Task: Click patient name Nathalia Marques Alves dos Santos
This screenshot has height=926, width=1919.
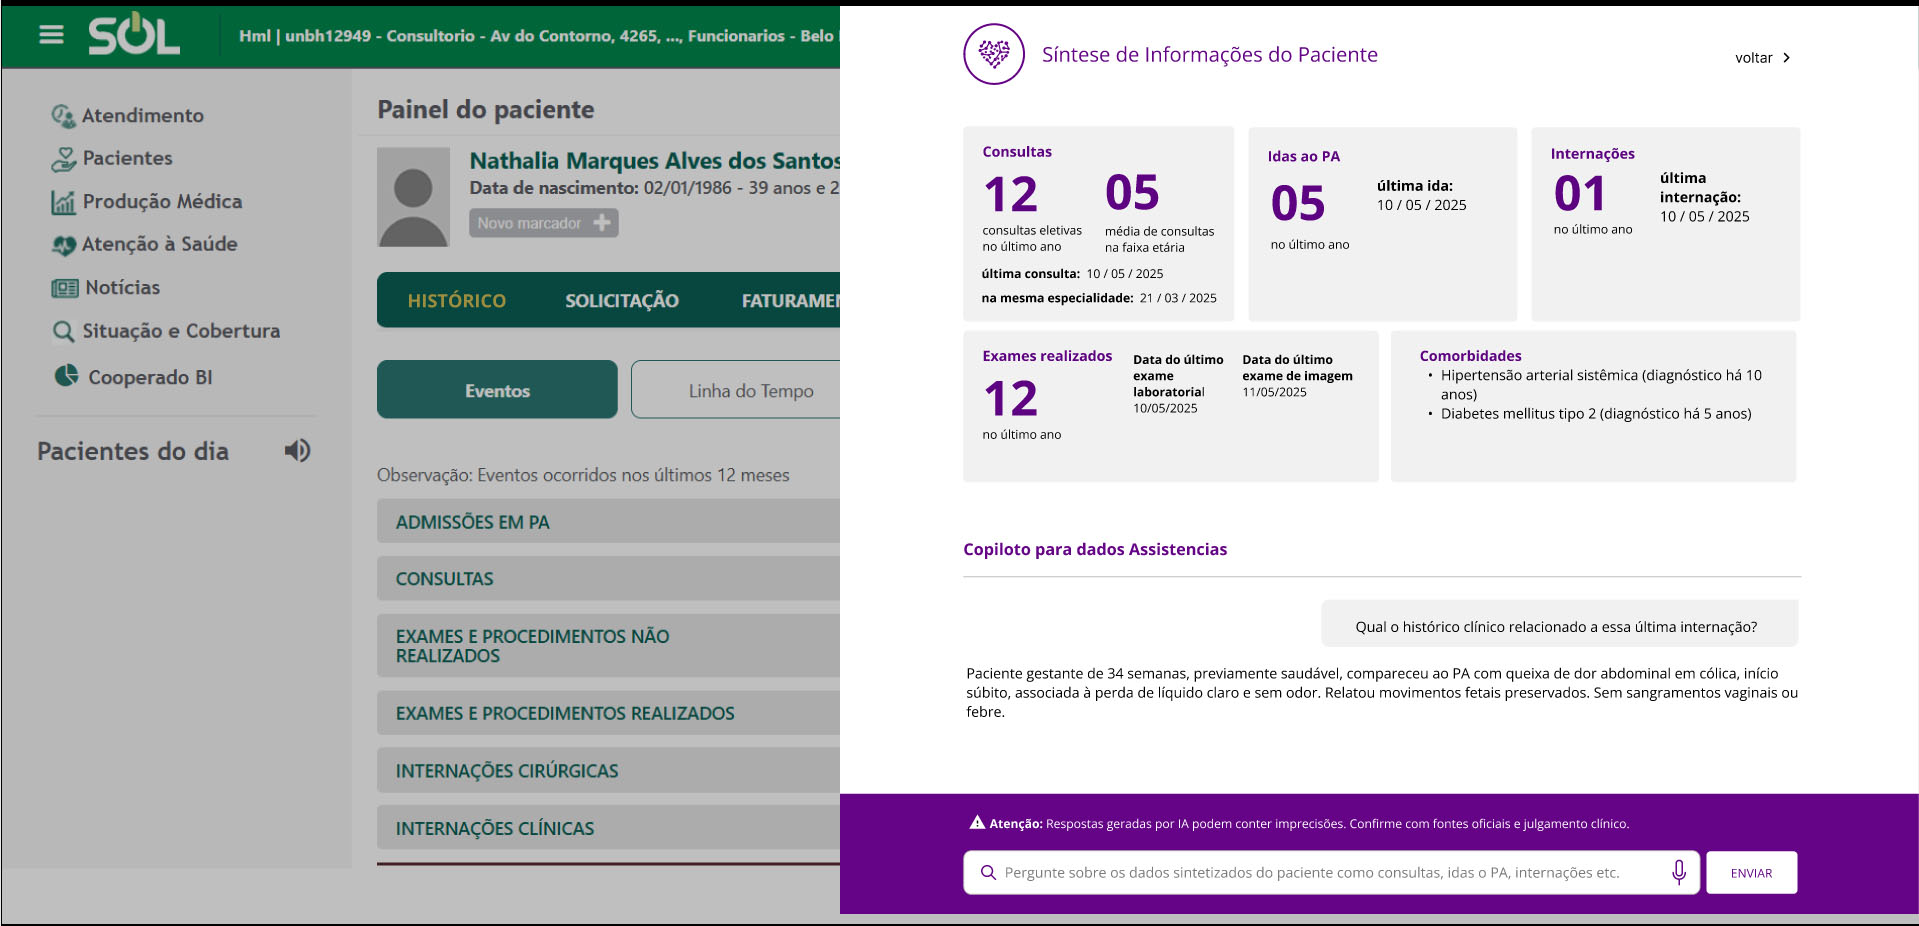Action: click(655, 161)
